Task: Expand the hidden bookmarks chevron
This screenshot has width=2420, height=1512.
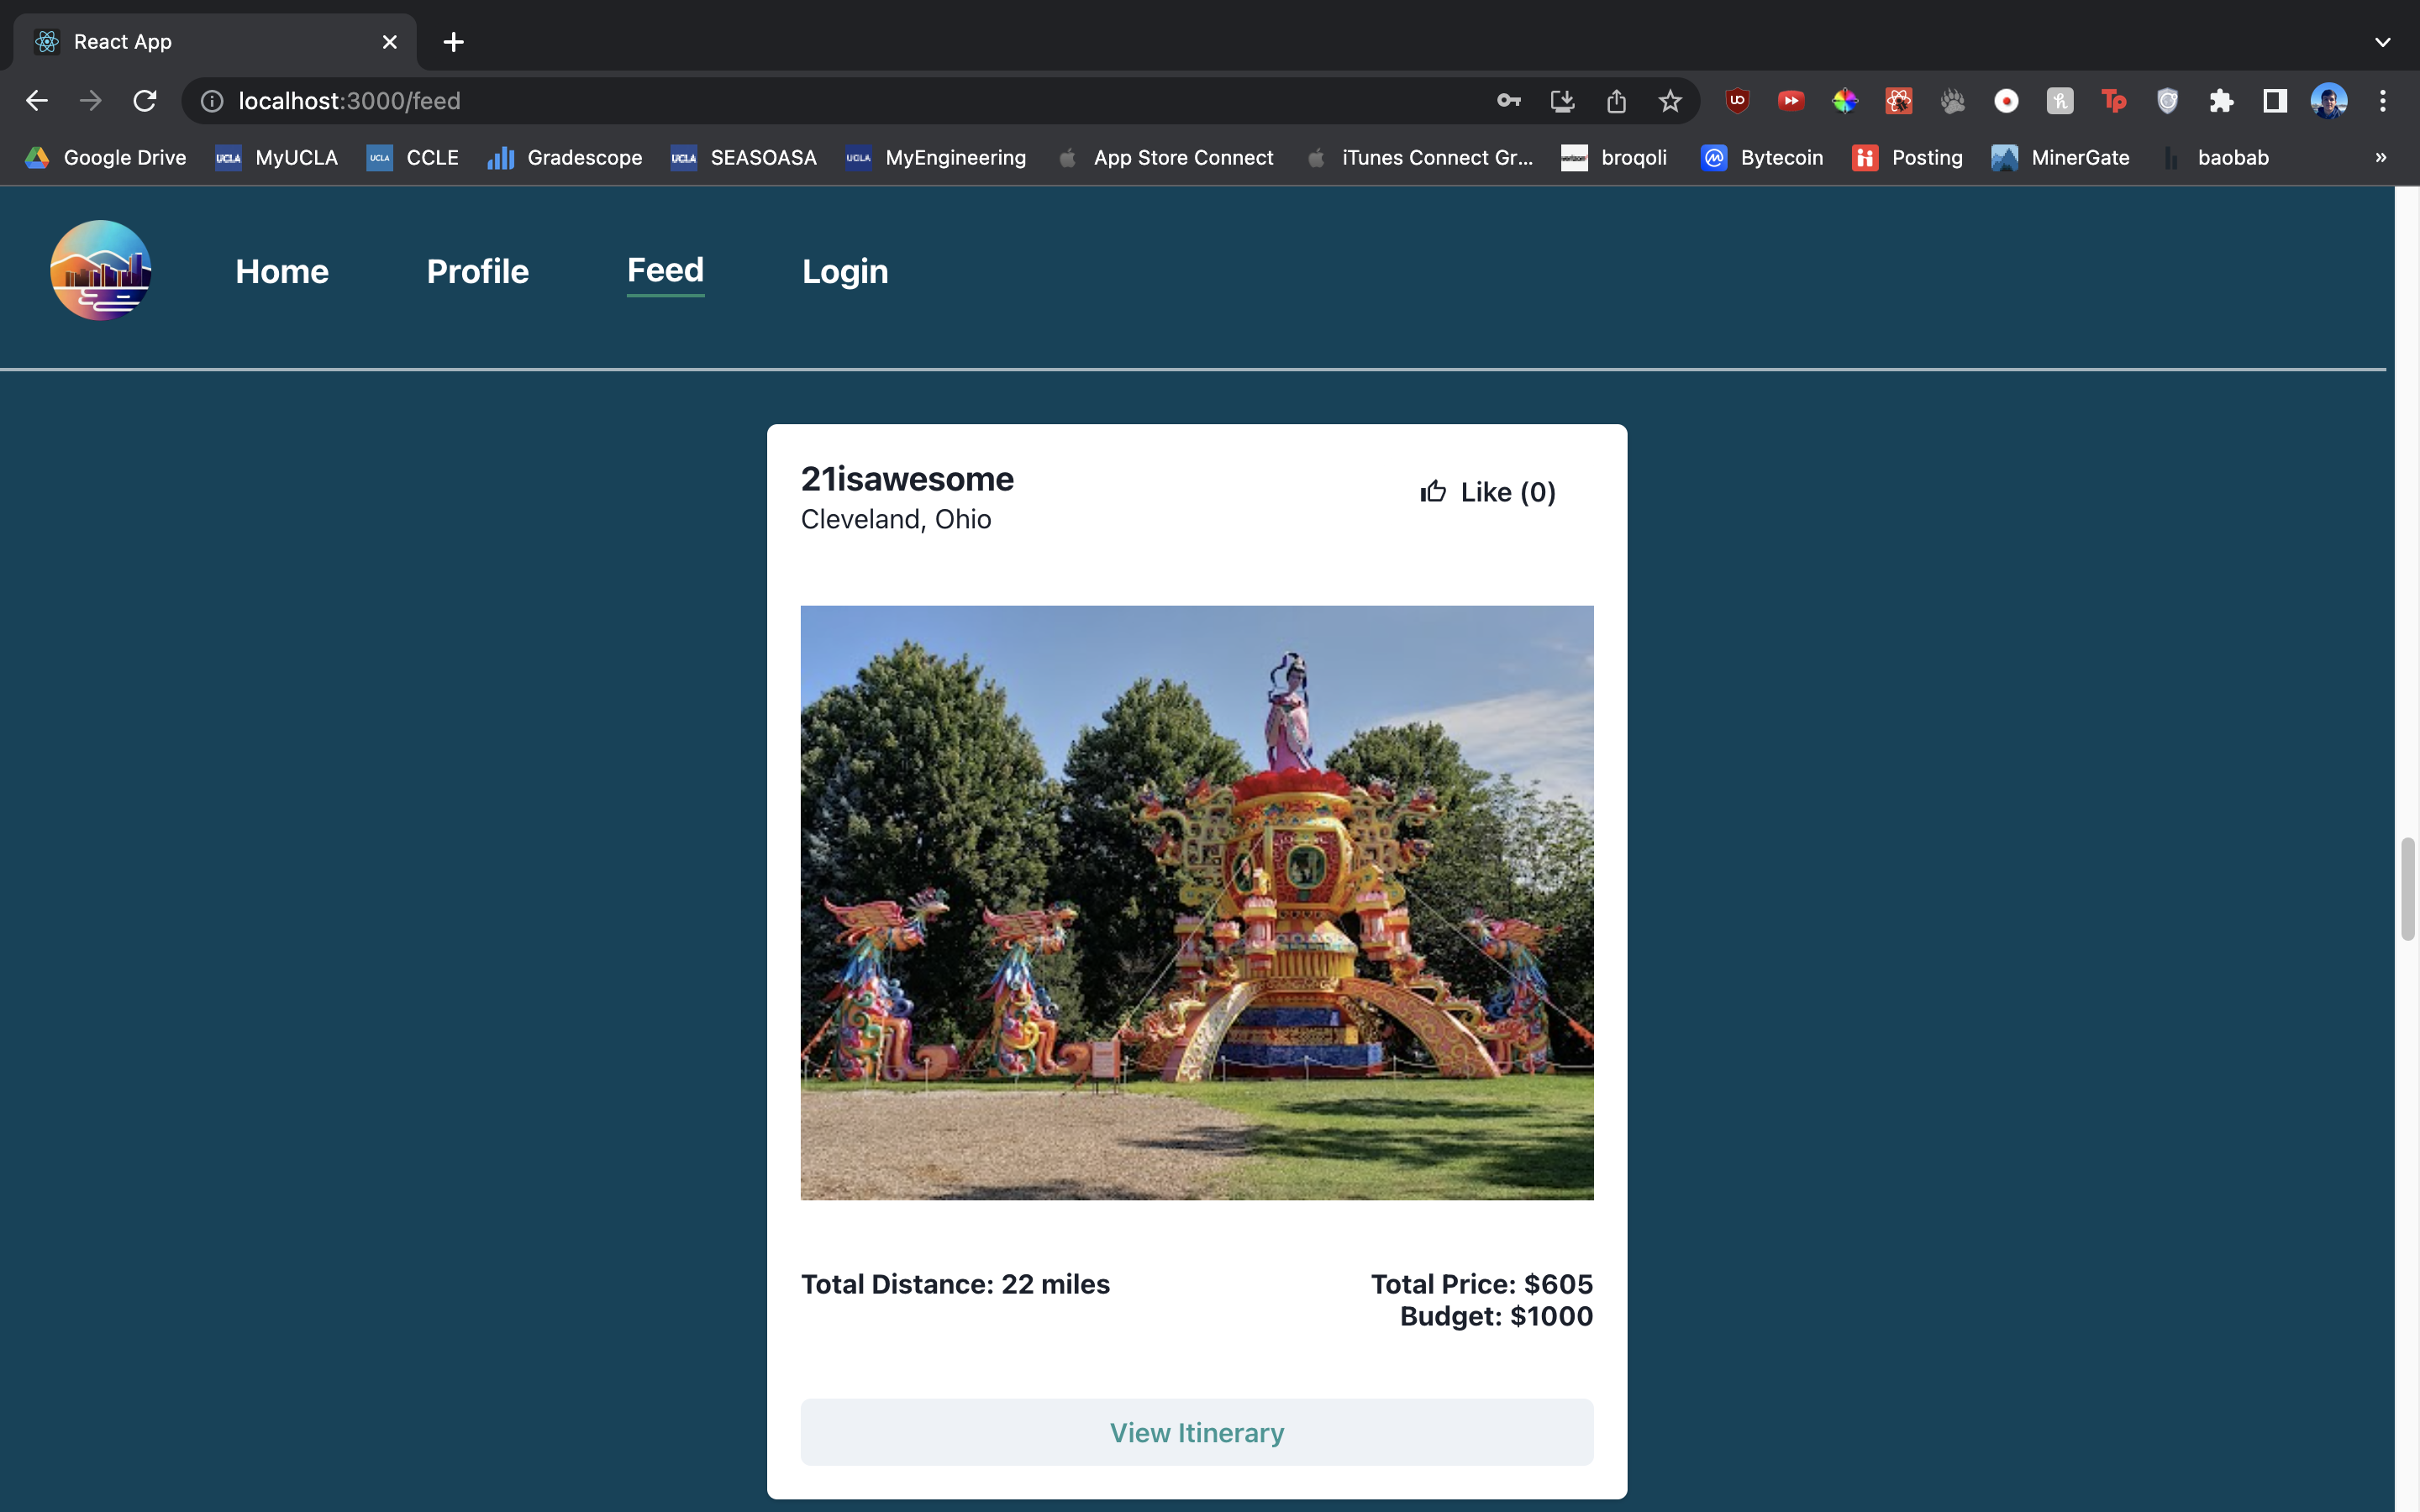Action: 2380,158
